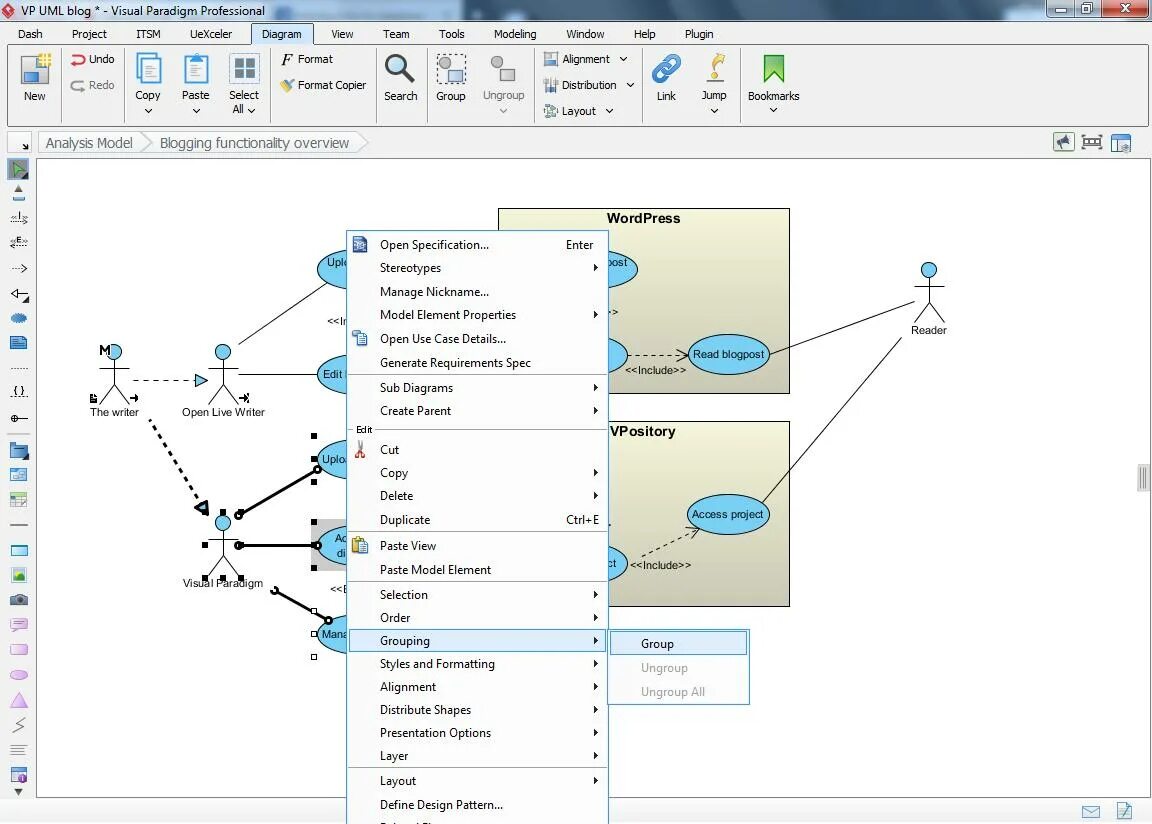The width and height of the screenshot is (1152, 824).
Task: Expand the Copy dropdown arrow in toolbar
Action: click(148, 111)
